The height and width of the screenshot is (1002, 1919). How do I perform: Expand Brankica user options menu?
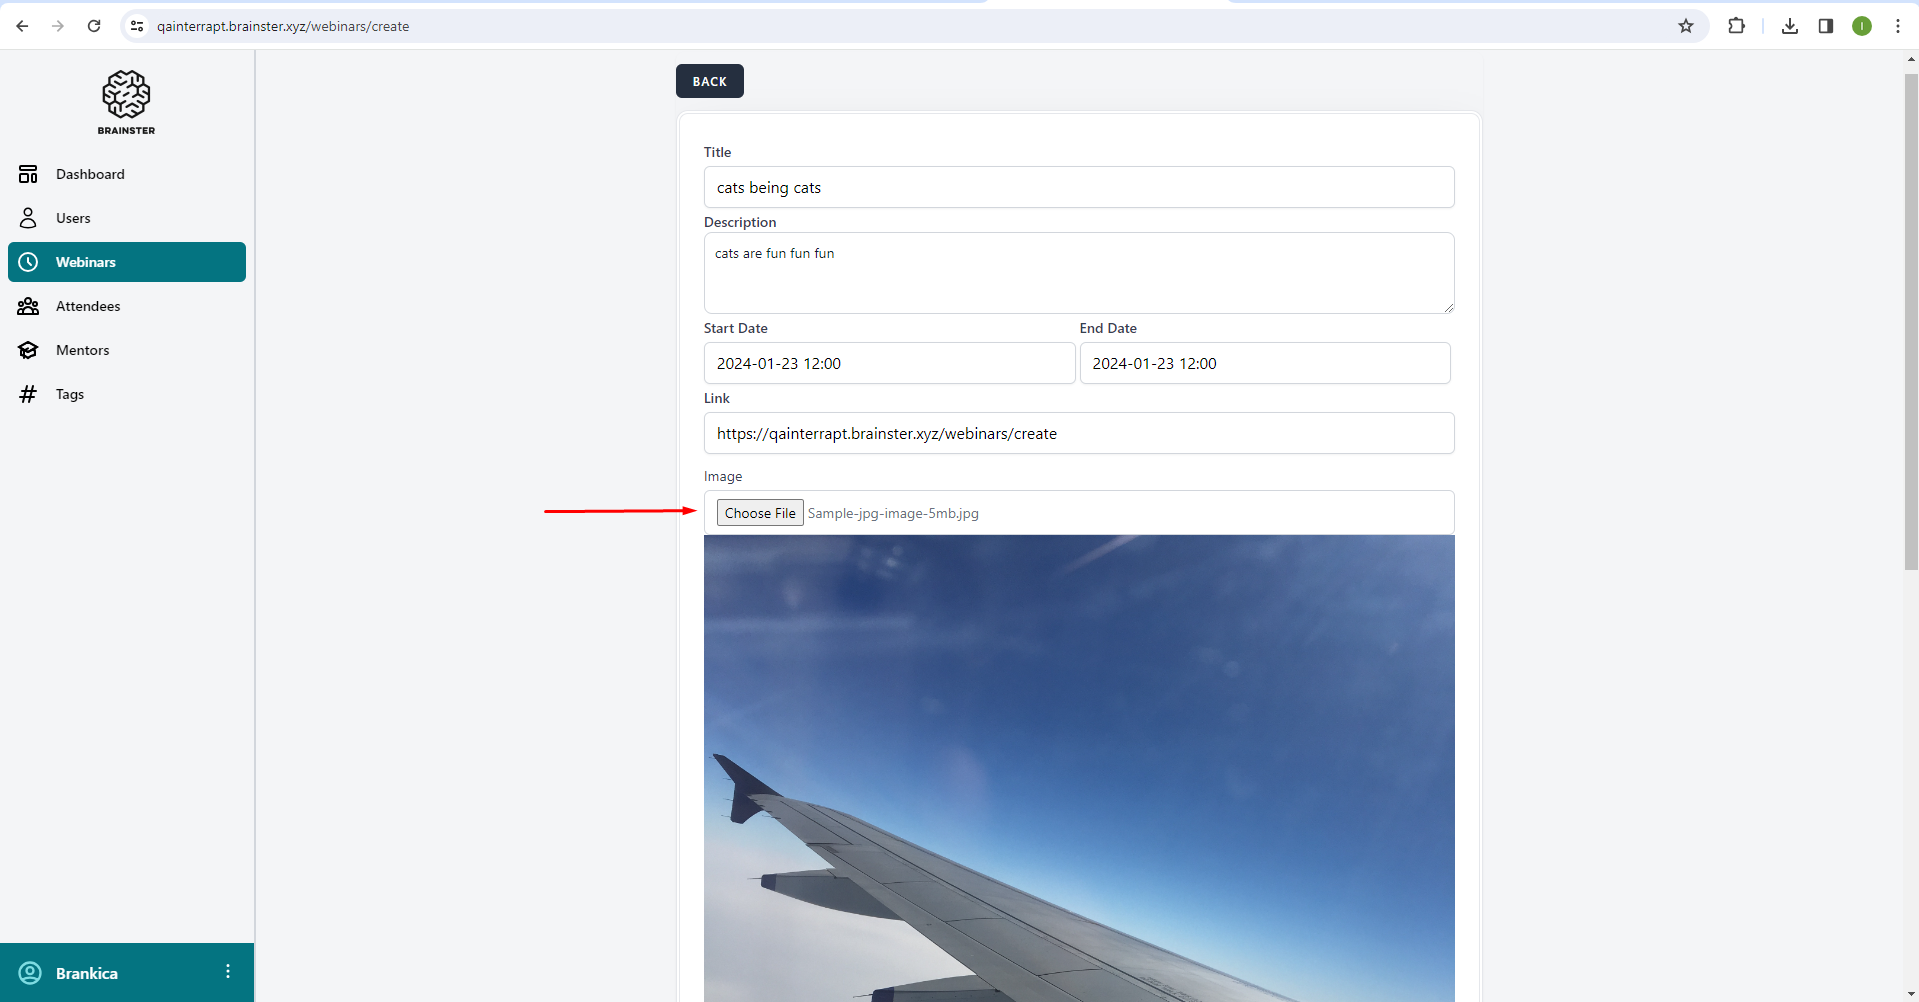pyautogui.click(x=228, y=972)
